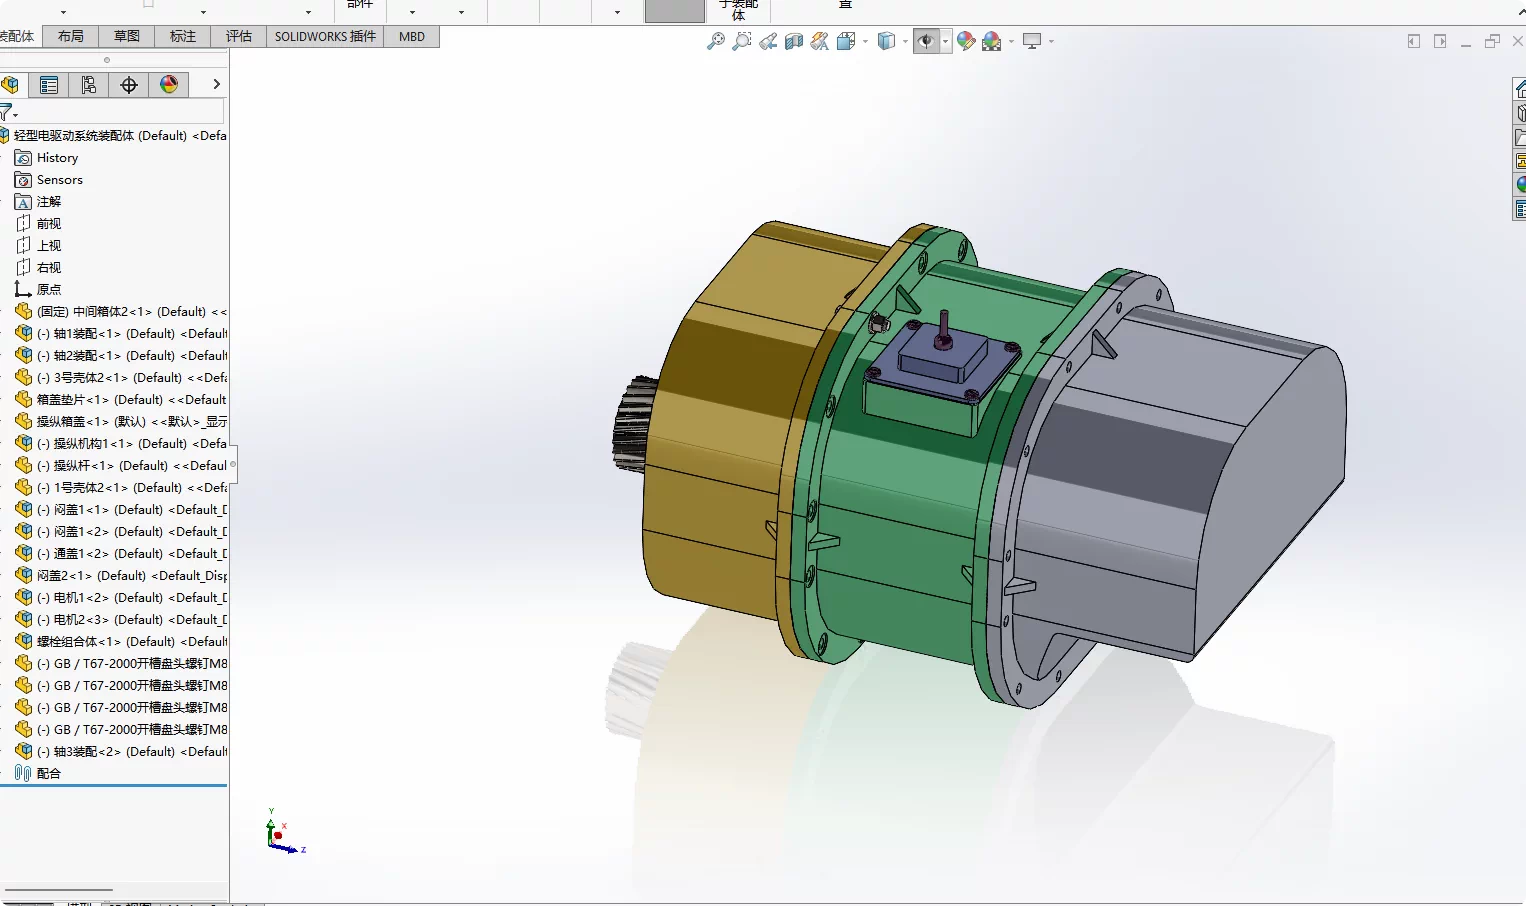The width and height of the screenshot is (1526, 906).
Task: Open the FeatureManager design tree tab
Action: (10, 85)
